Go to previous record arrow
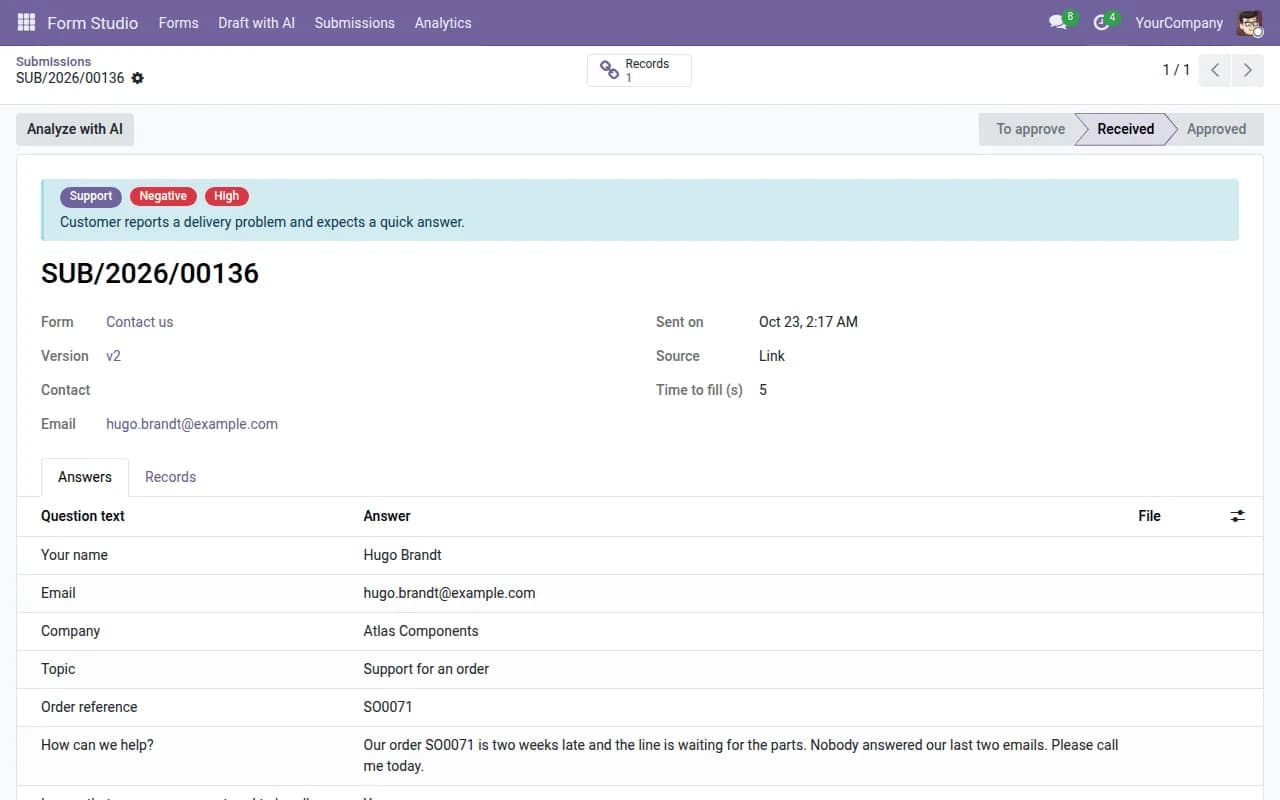The width and height of the screenshot is (1280, 800). pyautogui.click(x=1215, y=70)
